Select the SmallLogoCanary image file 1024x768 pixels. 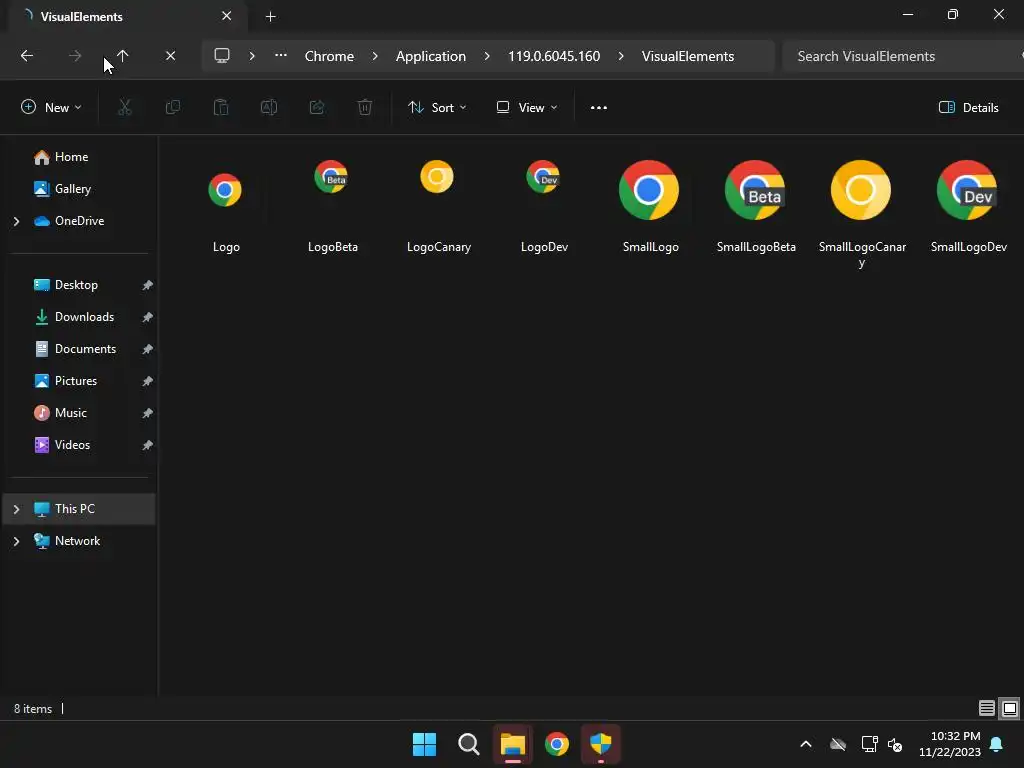click(x=862, y=216)
